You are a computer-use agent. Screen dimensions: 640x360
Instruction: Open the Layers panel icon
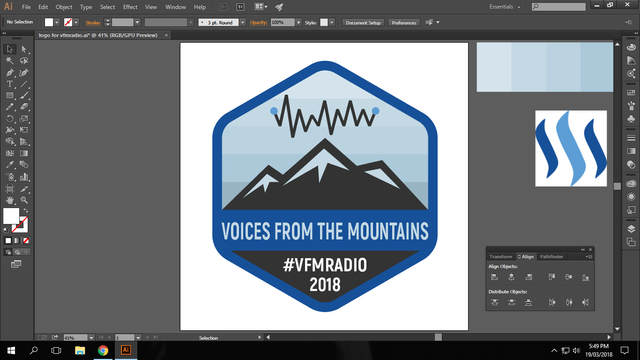point(631,229)
